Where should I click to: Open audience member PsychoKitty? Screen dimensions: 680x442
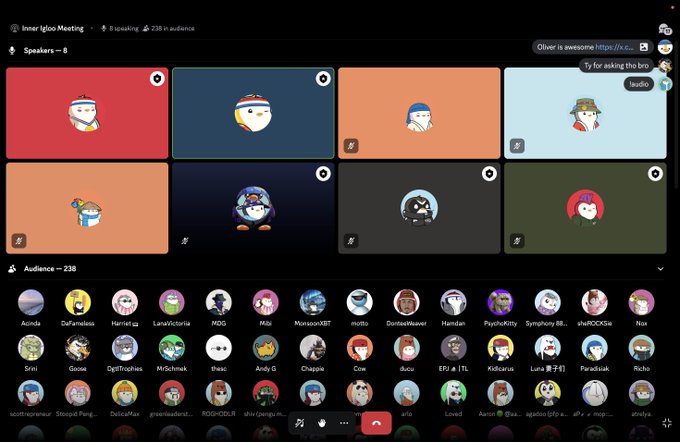[500, 302]
